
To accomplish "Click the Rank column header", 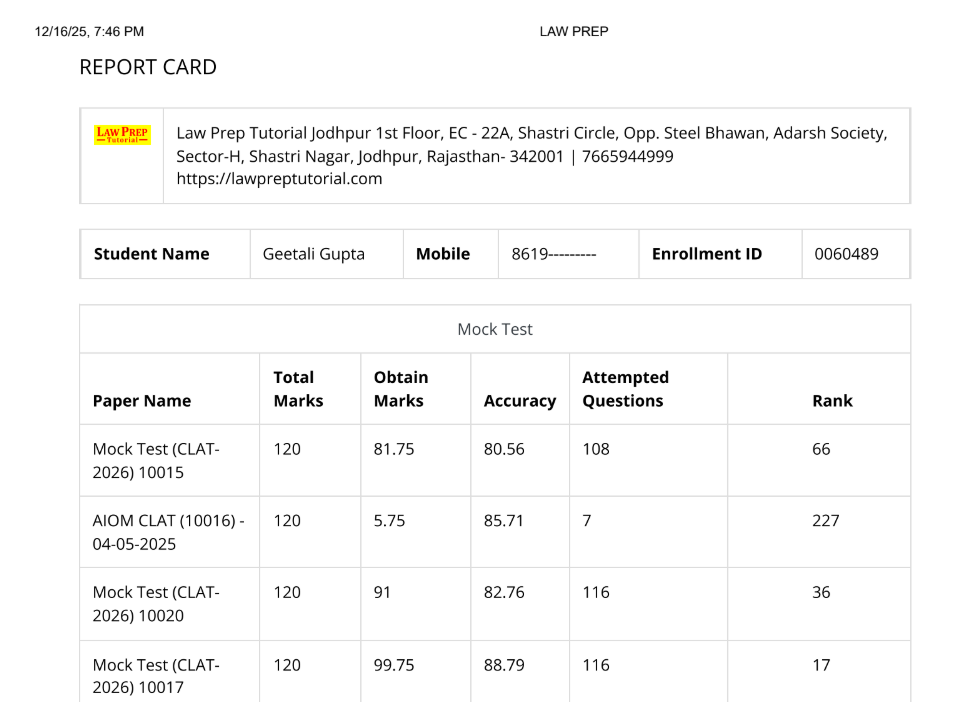I will (x=832, y=401).
